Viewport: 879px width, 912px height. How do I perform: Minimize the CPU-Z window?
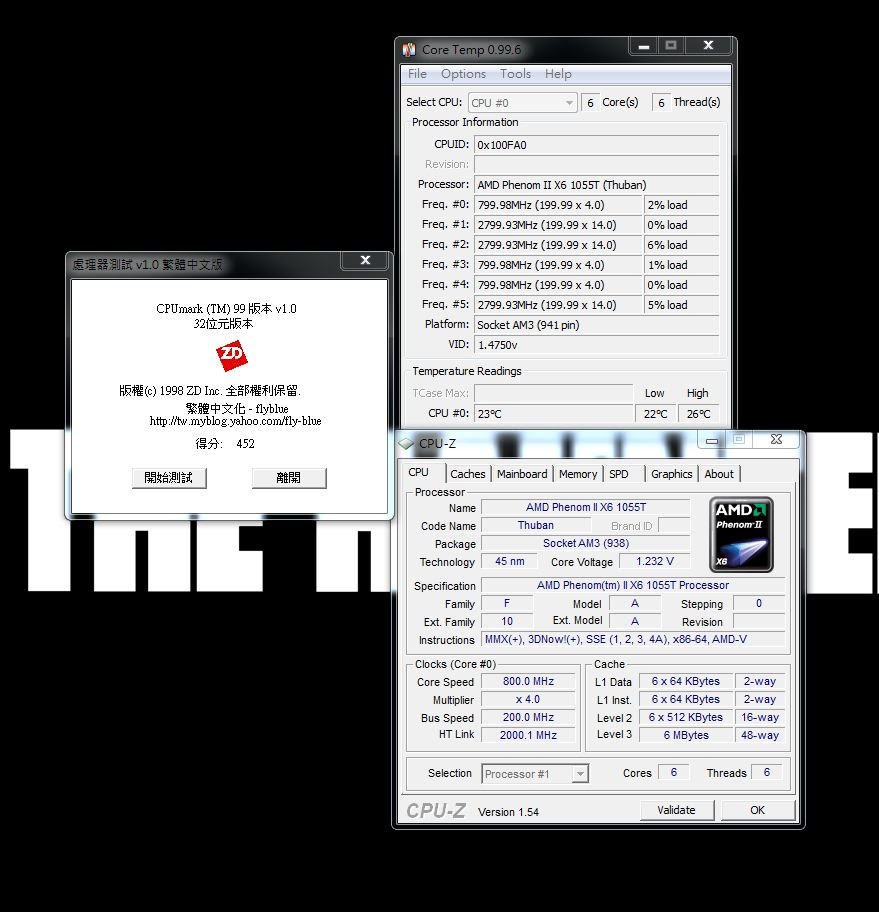point(711,440)
